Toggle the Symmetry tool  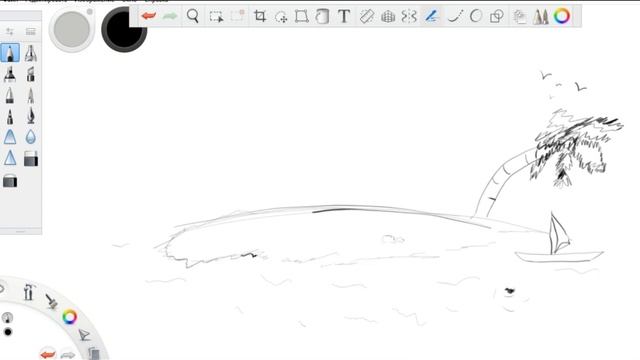(409, 16)
